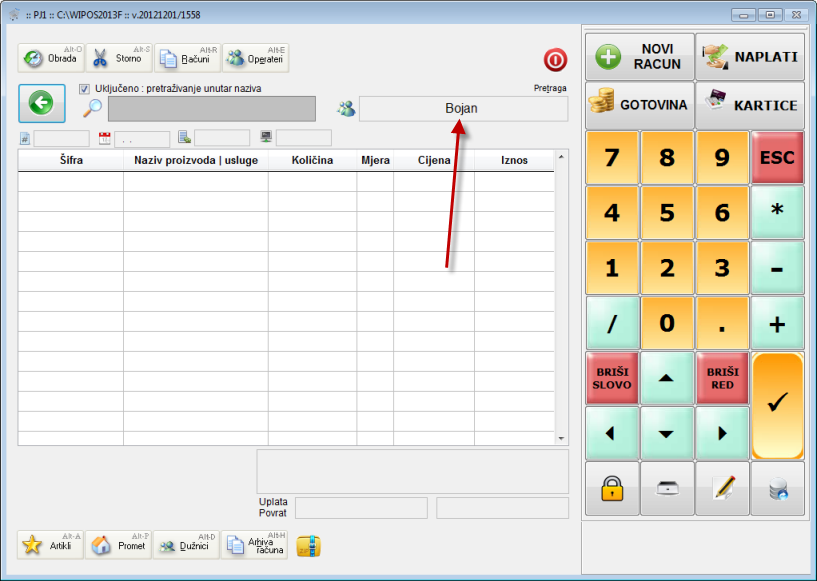Toggle 'pretraživanje unutar naziva' checkbox
Screen dimensions: 817x581
click(x=84, y=88)
